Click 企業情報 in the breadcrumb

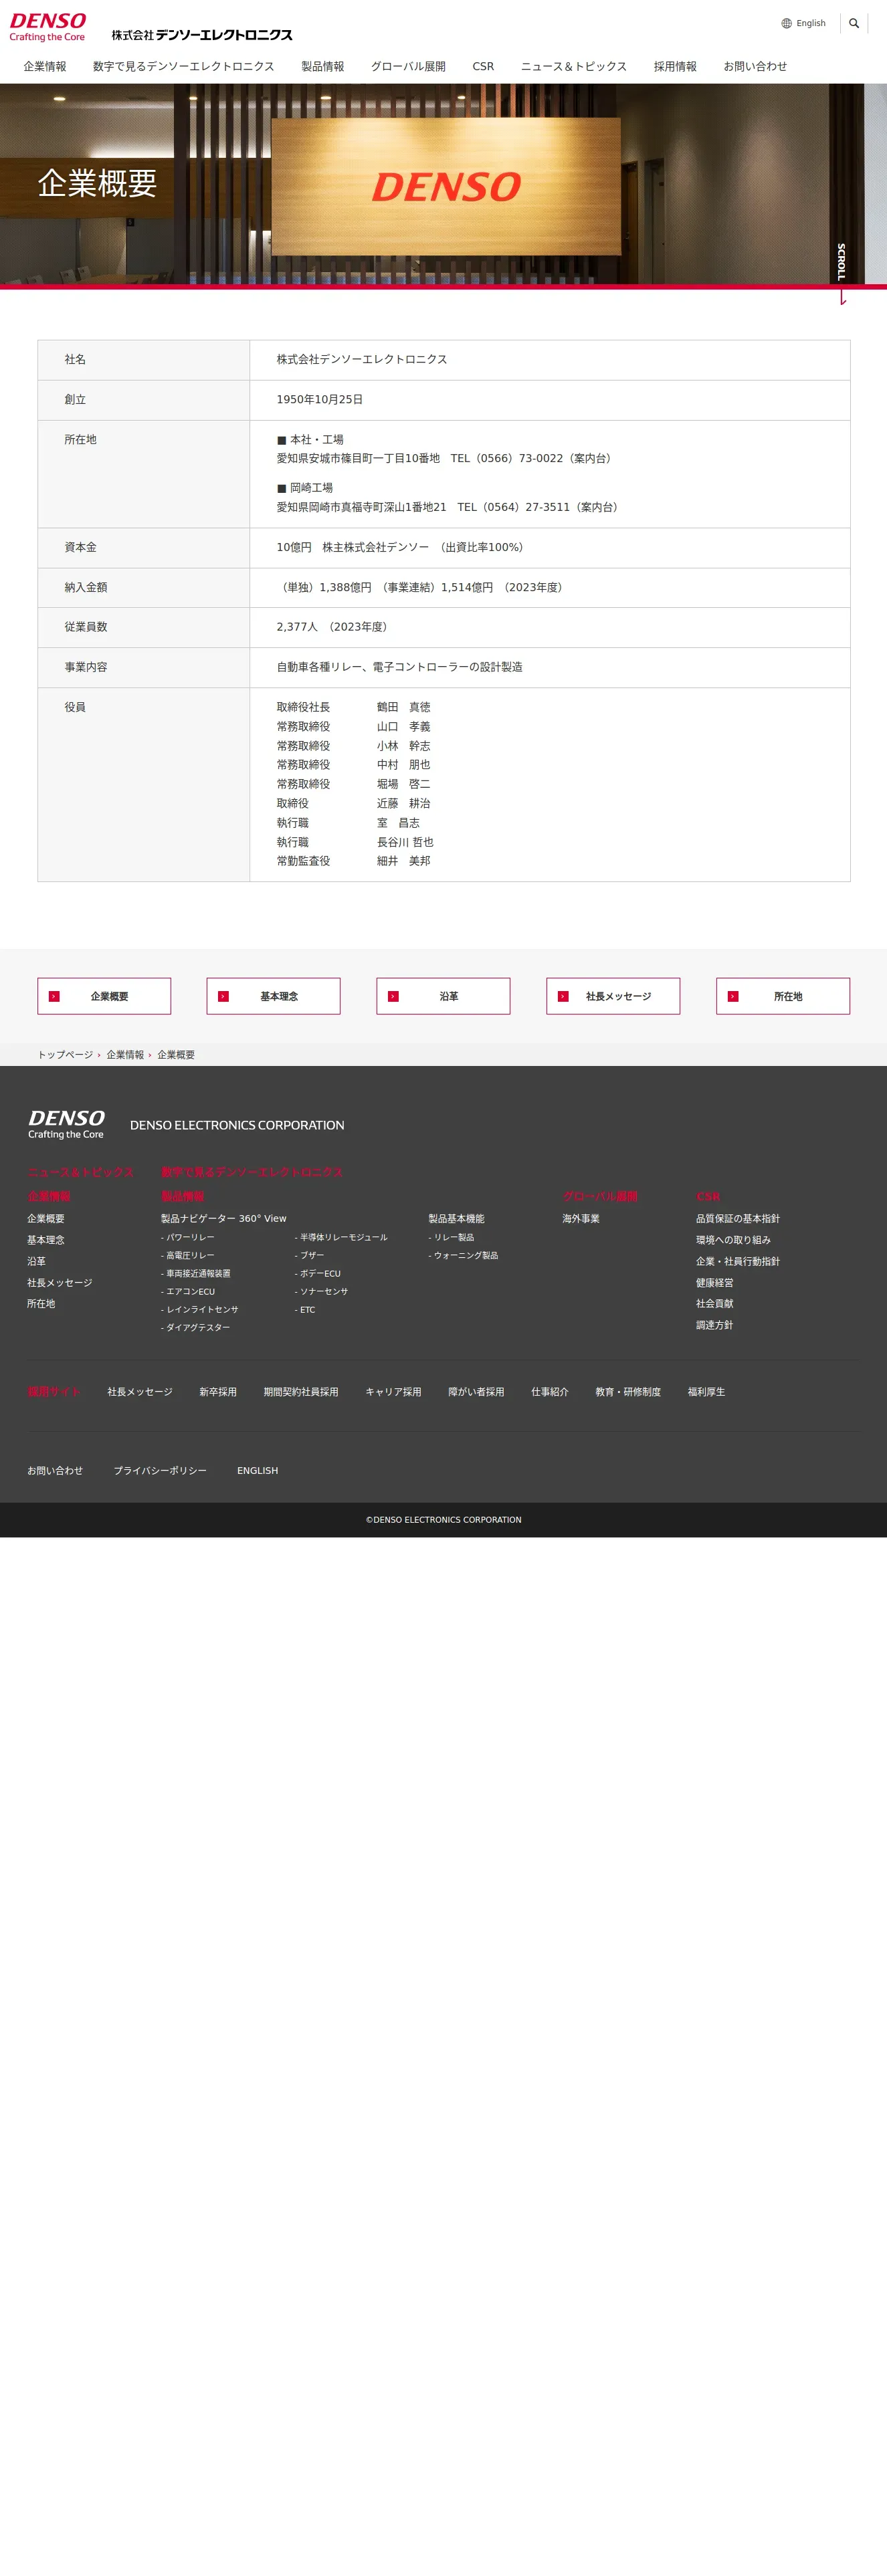click(125, 1054)
